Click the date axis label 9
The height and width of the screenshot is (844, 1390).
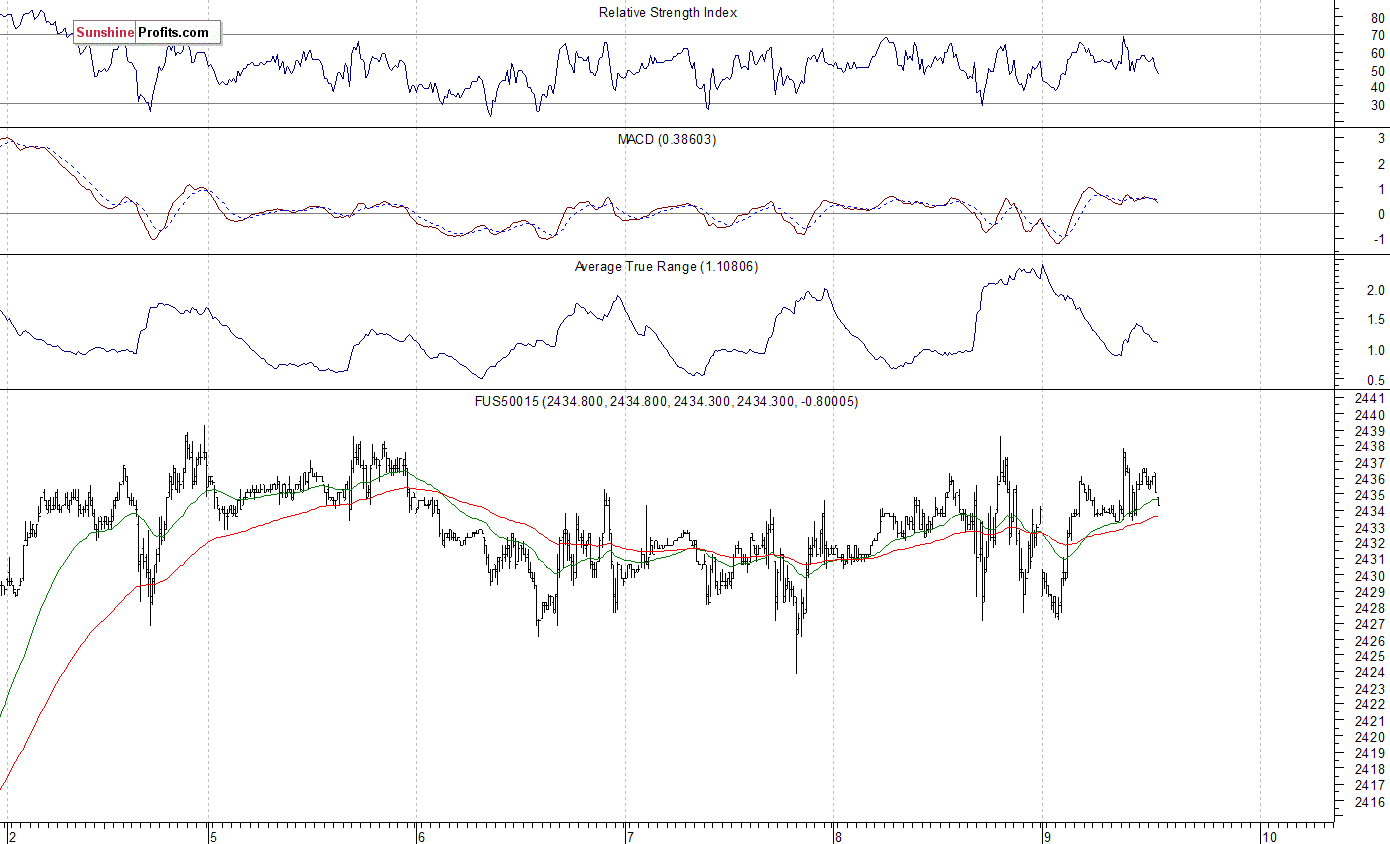(x=1046, y=836)
